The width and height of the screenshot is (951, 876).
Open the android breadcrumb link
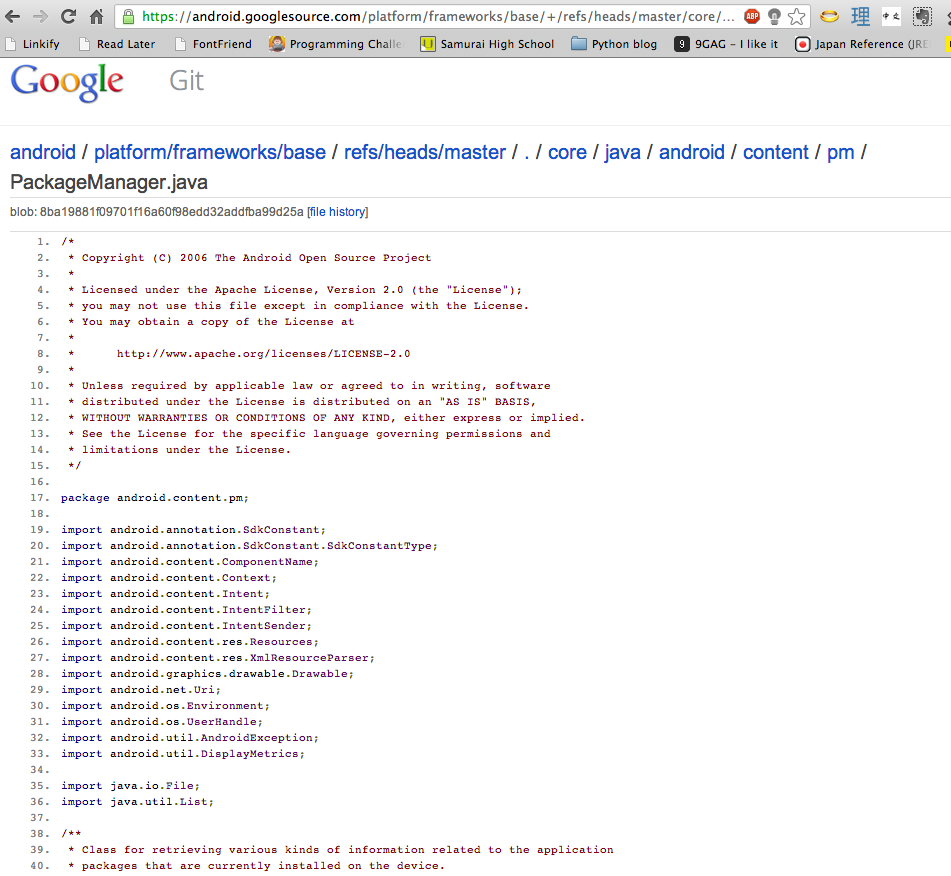pyautogui.click(x=43, y=152)
